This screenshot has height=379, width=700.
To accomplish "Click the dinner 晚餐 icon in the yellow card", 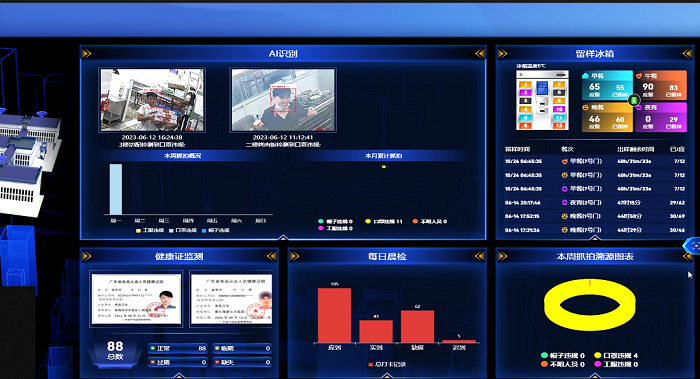I will (586, 108).
